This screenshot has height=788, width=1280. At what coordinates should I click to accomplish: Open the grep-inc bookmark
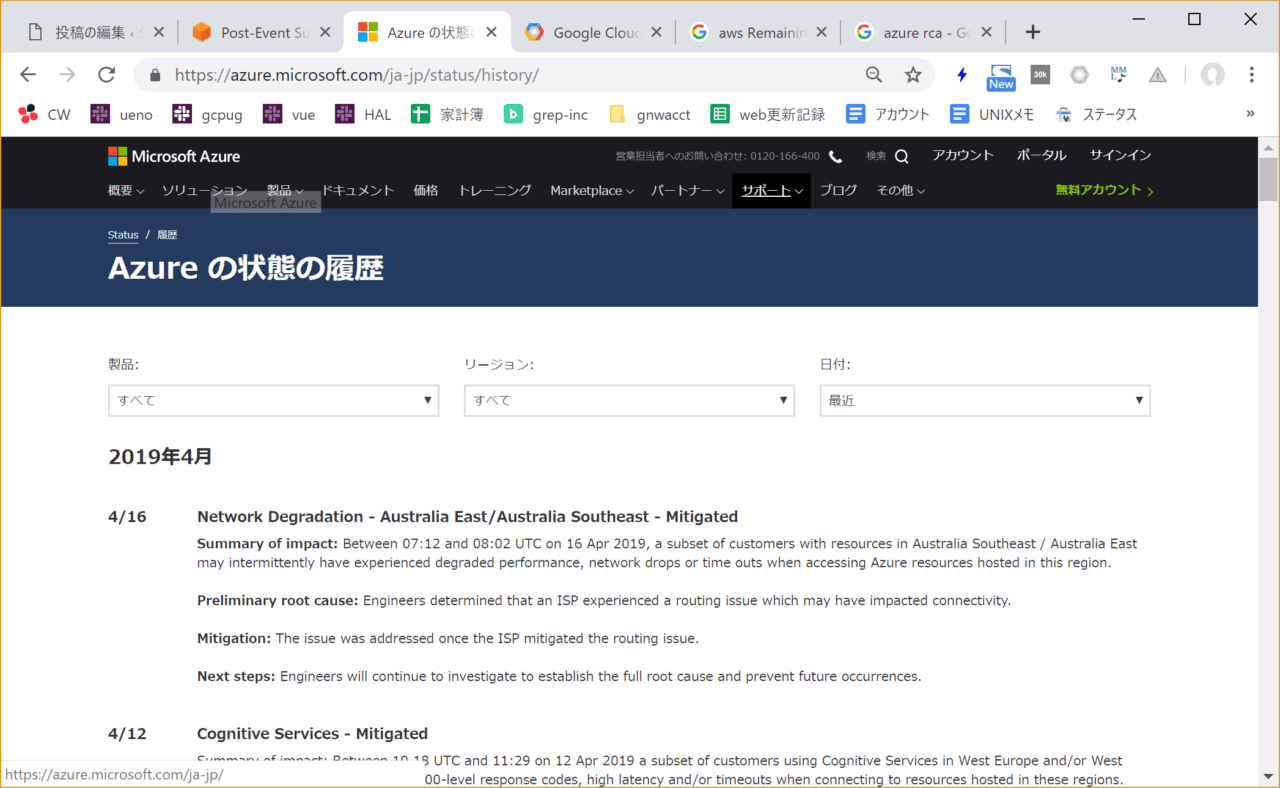546,114
